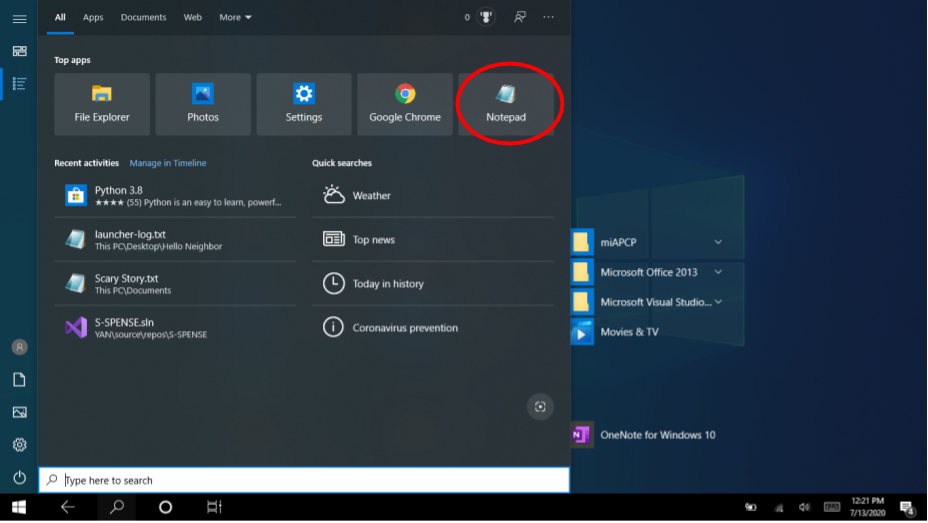The width and height of the screenshot is (928, 523).
Task: Click the Manage in Timeline link
Action: (x=168, y=163)
